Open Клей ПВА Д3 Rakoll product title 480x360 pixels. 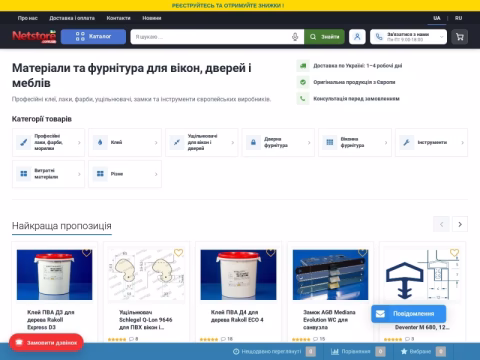coord(51,320)
